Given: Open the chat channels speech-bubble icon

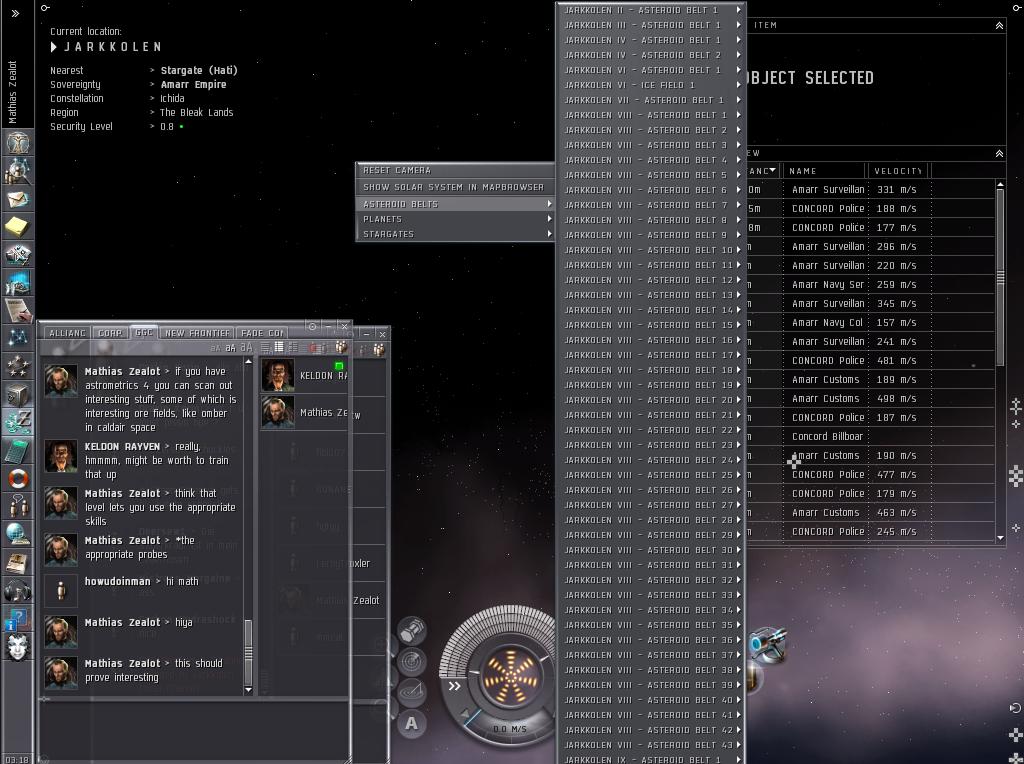Looking at the screenshot, I should tap(18, 506).
